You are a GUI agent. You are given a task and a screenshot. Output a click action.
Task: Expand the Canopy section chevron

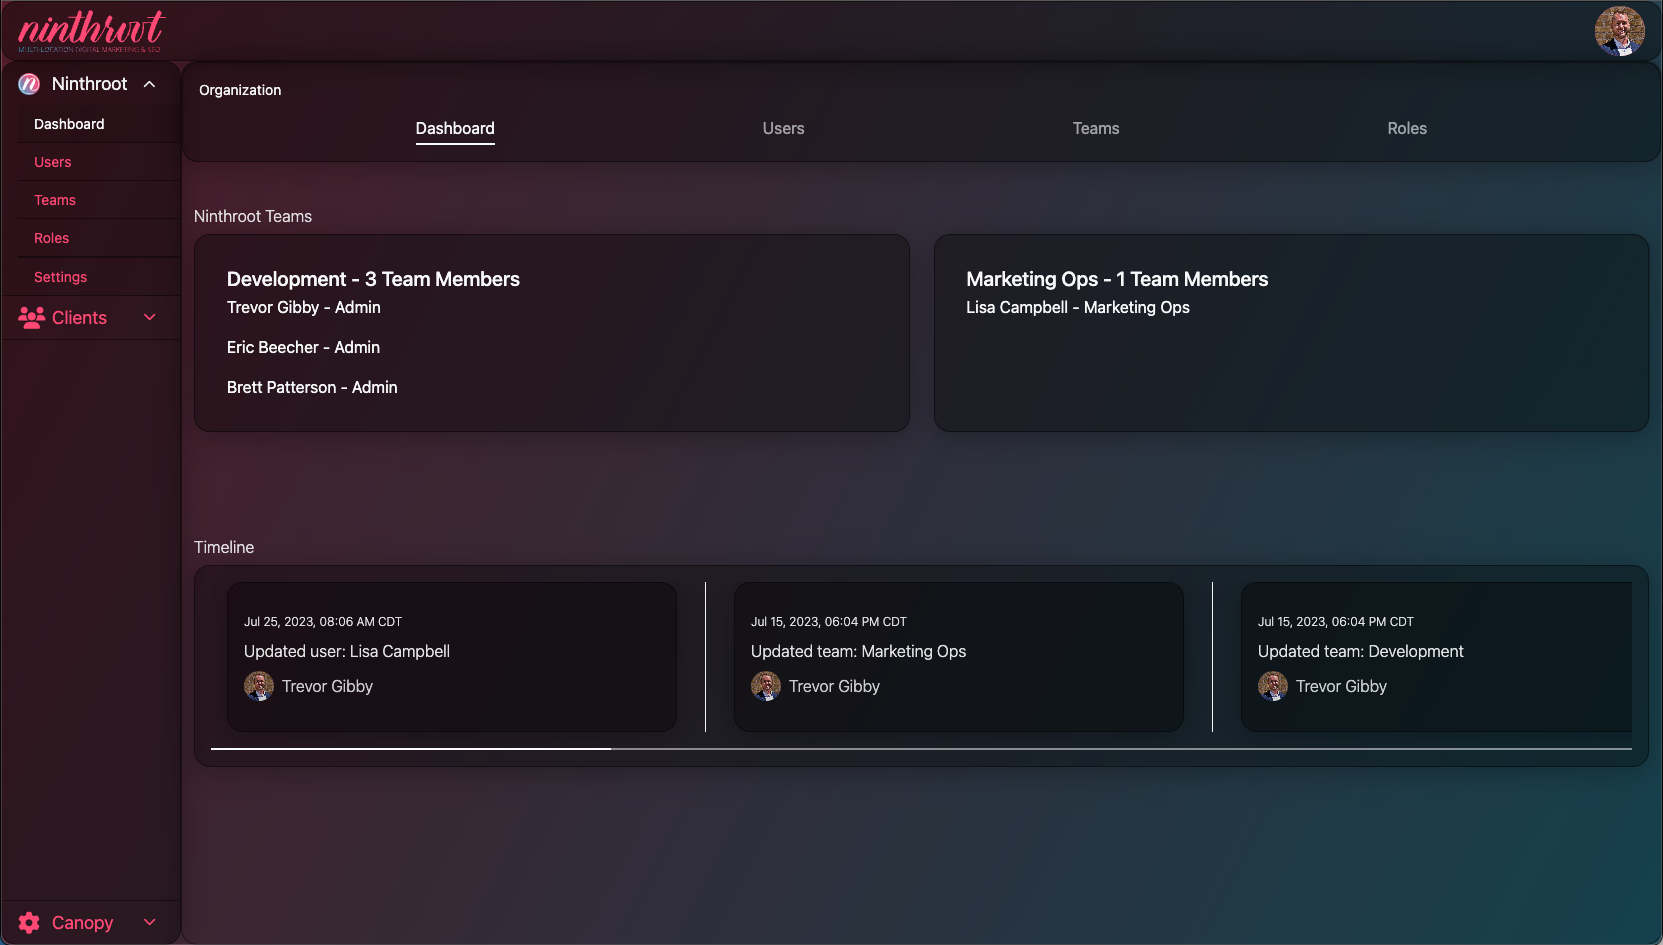click(x=150, y=922)
